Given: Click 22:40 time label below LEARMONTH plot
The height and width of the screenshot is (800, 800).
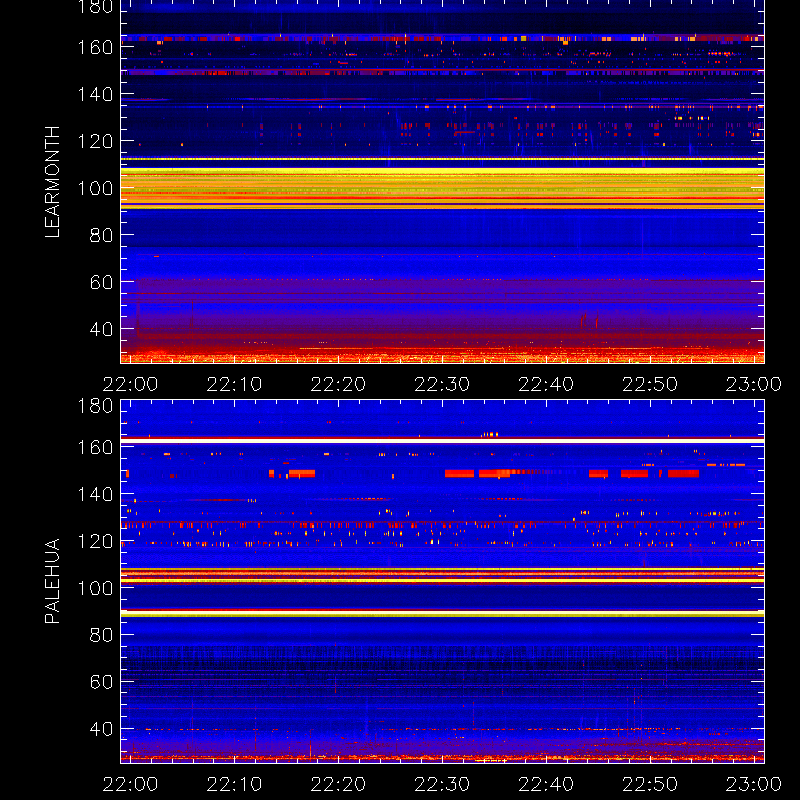Looking at the screenshot, I should coord(546,384).
